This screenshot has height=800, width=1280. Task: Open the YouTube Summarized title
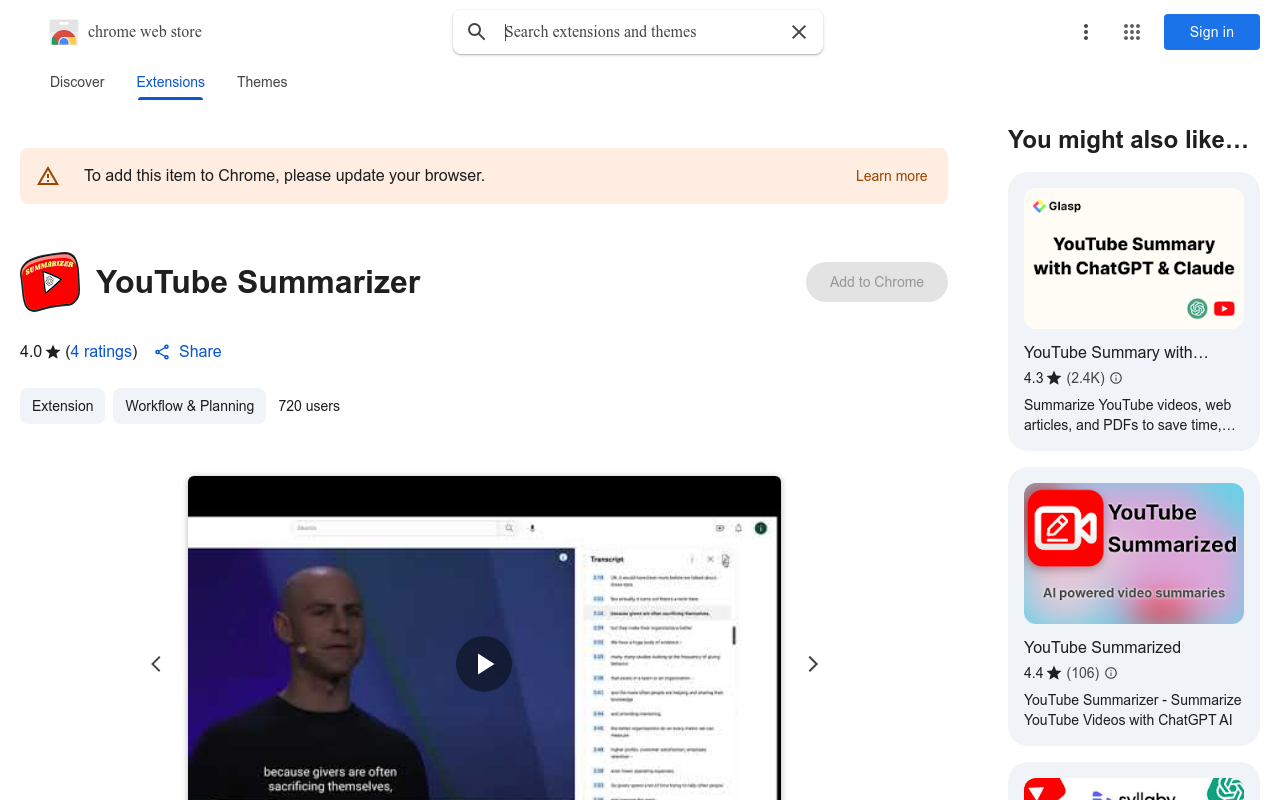tap(1102, 648)
